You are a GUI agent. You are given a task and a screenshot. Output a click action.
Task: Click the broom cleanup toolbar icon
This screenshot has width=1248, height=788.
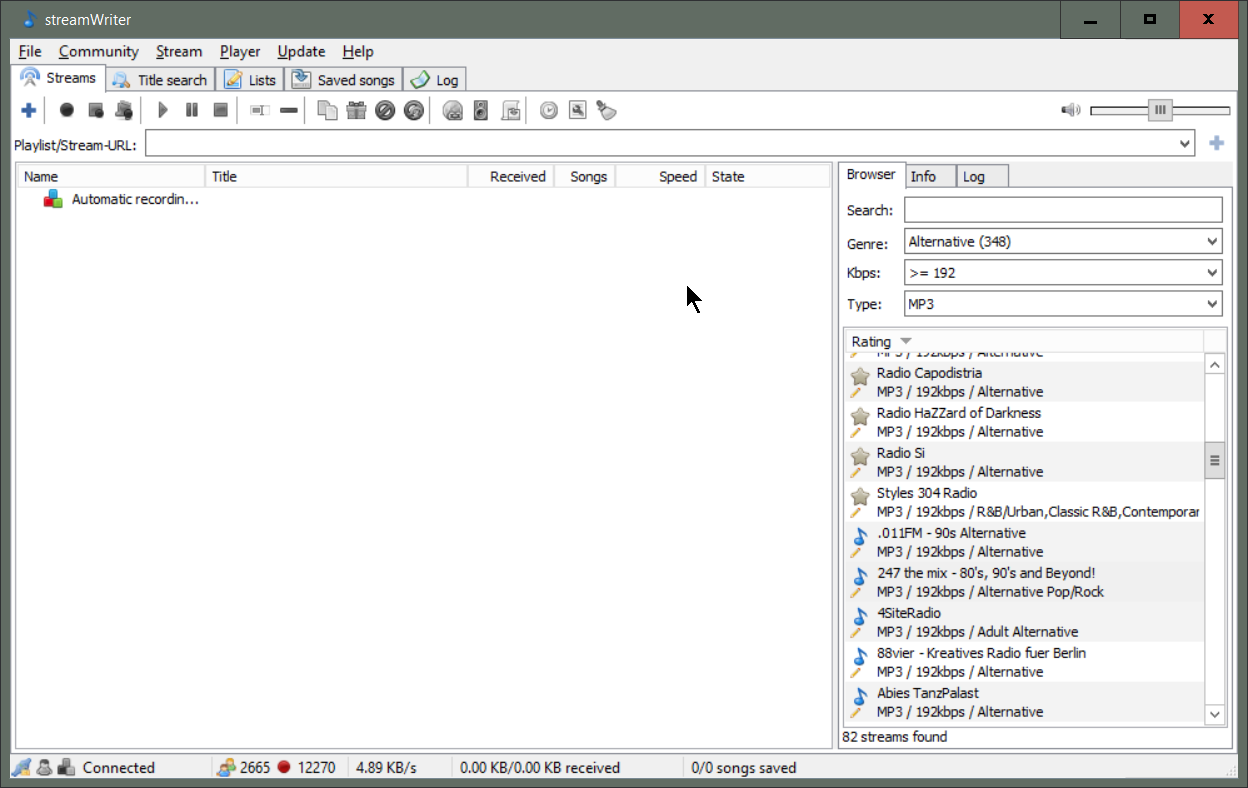click(x=606, y=110)
